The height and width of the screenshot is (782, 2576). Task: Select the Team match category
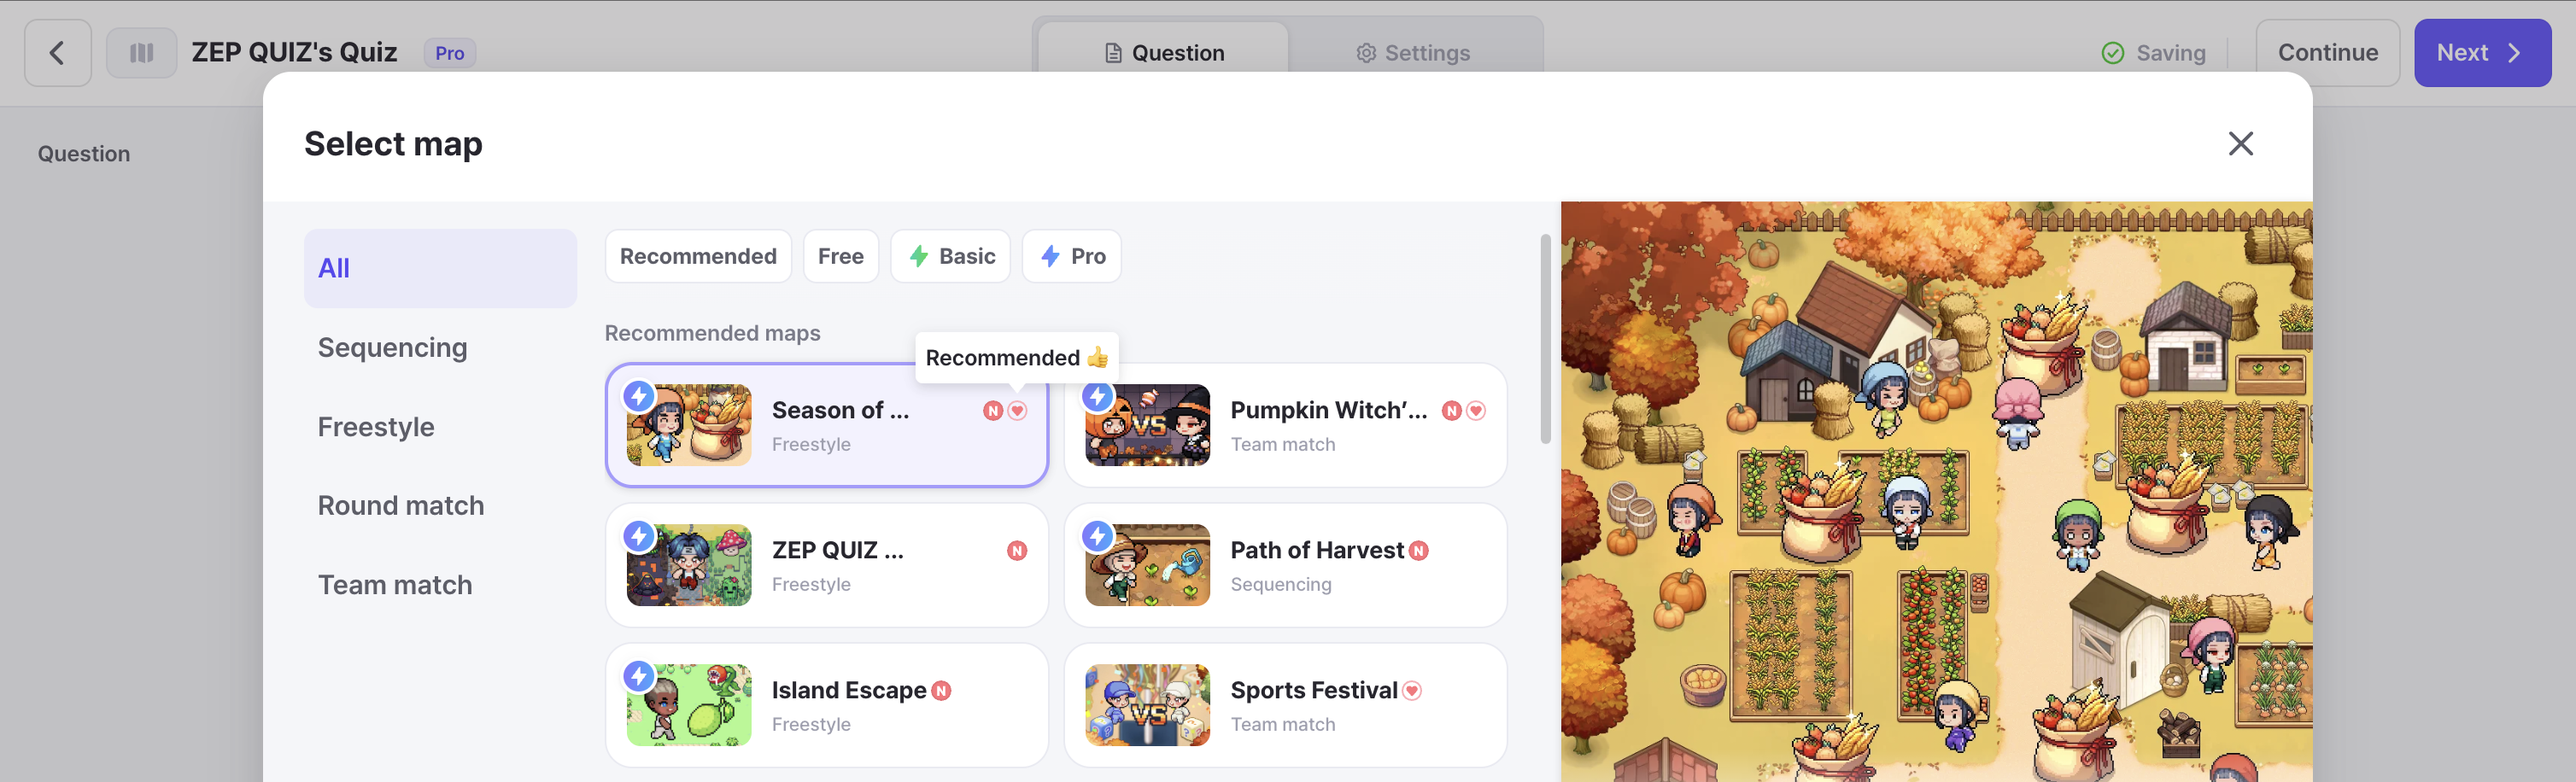point(395,585)
